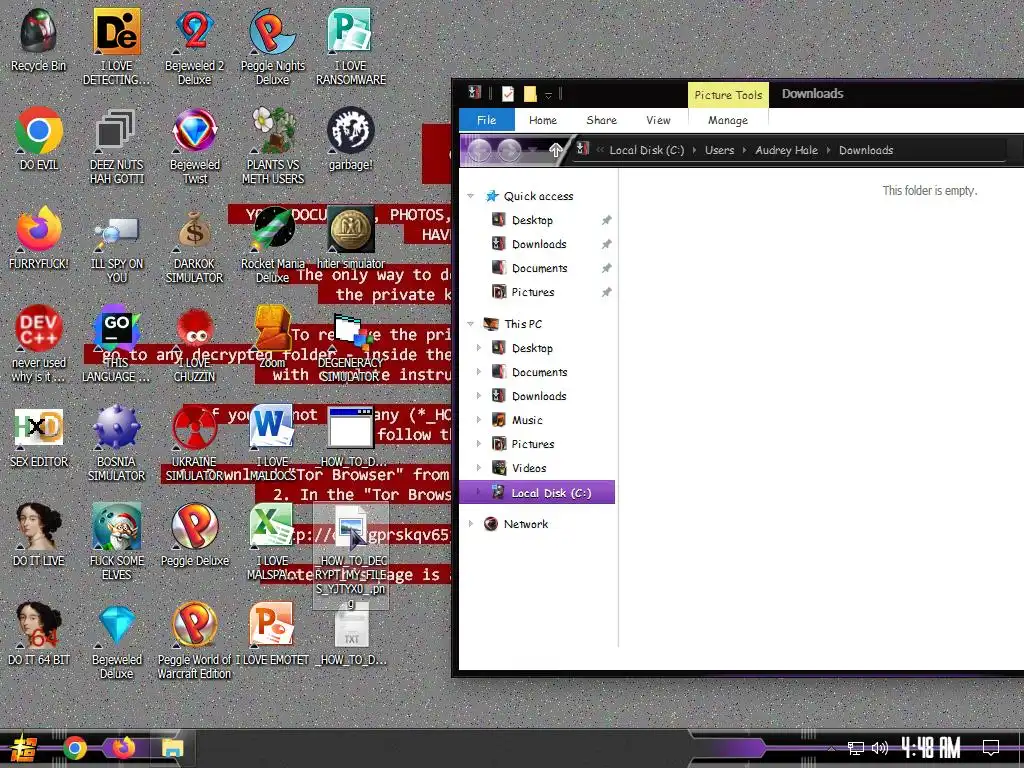Screen dimensions: 1024x768
Task: Open File Explorer taskbar button
Action: (173, 748)
